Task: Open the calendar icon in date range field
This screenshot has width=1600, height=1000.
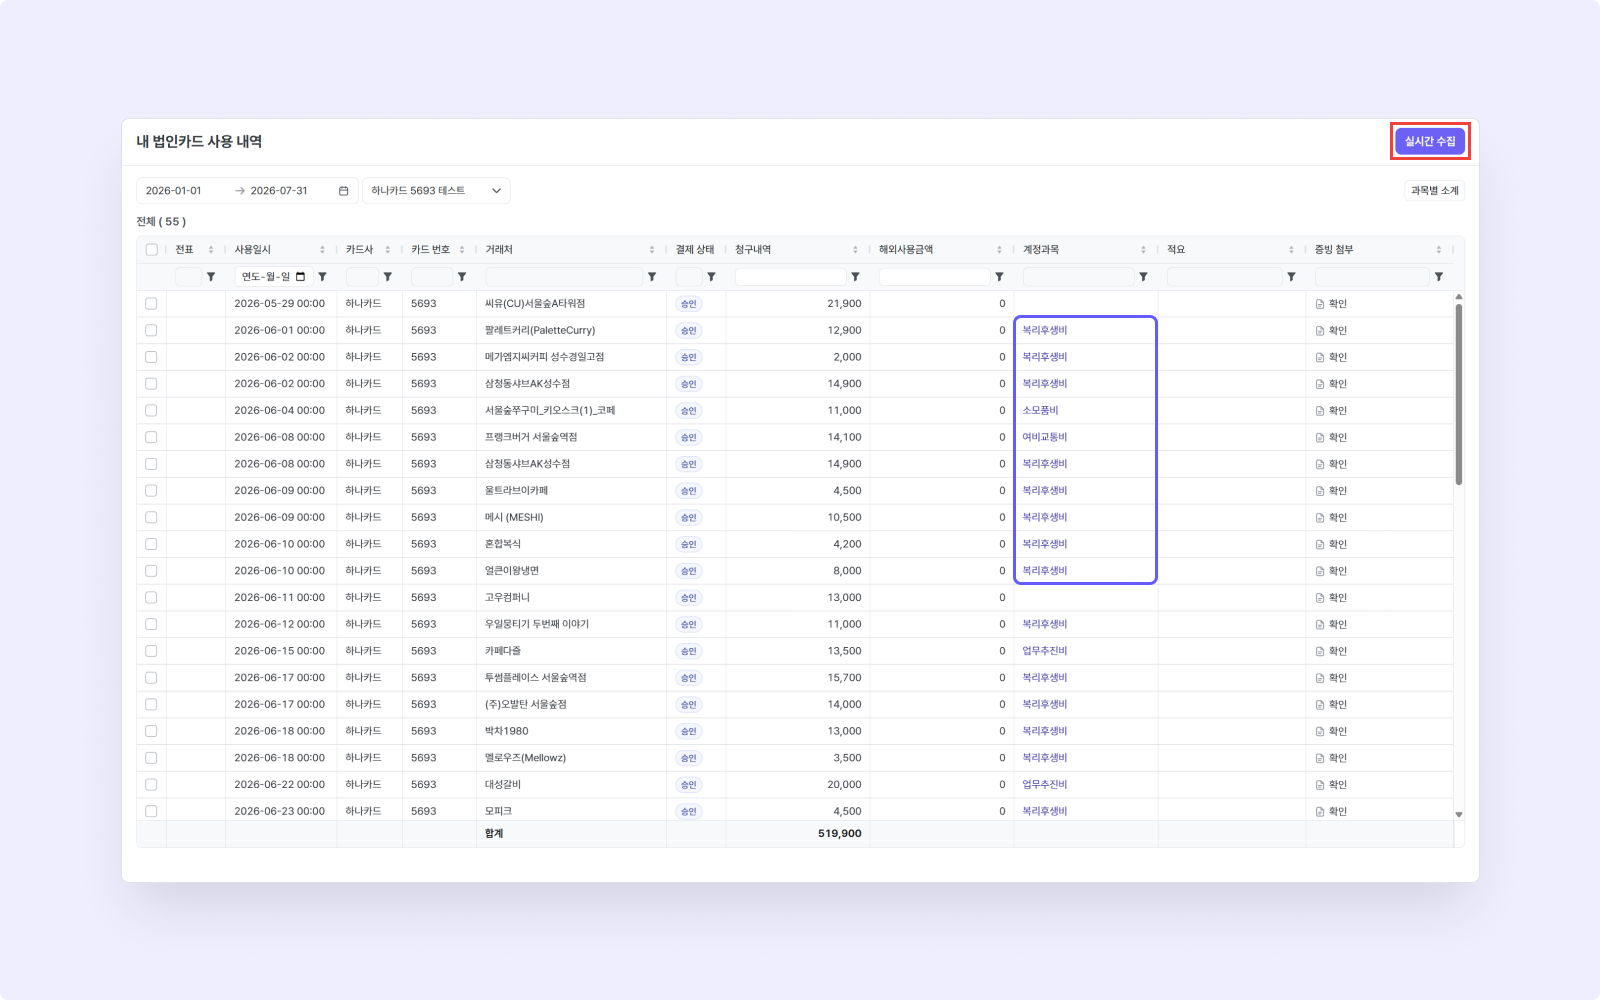Action: [344, 191]
